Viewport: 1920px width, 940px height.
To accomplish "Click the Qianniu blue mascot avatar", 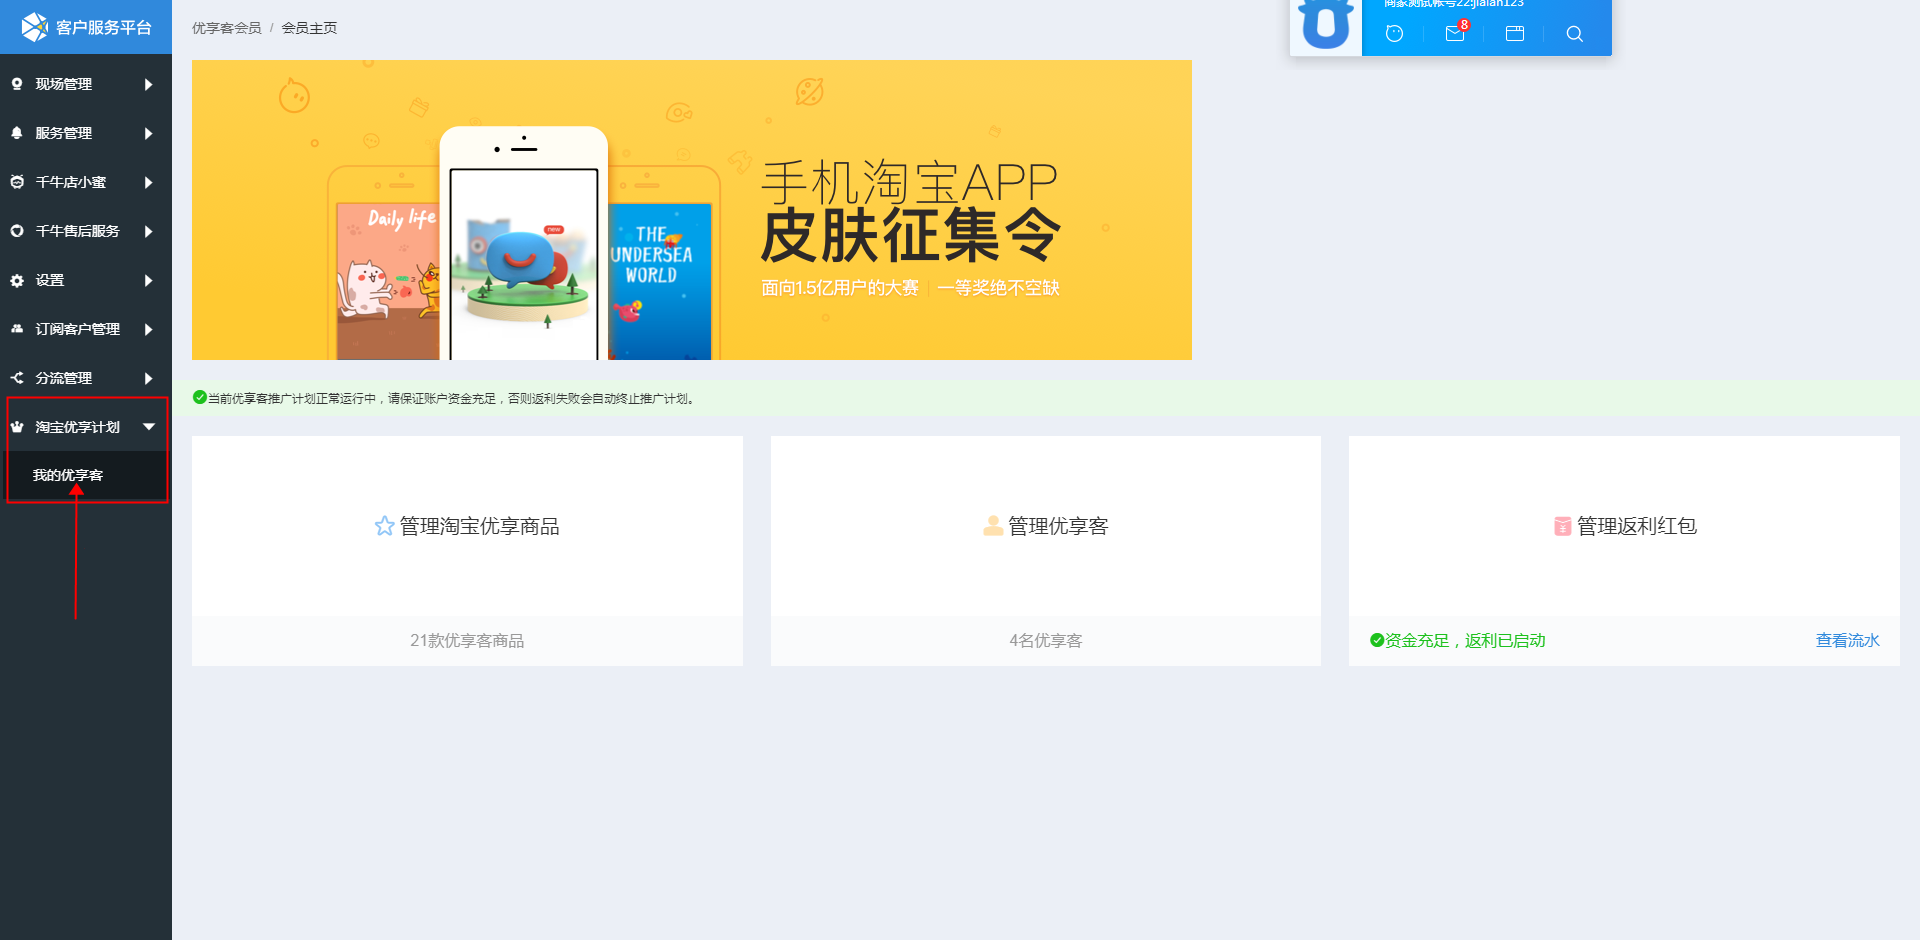I will point(1326,25).
